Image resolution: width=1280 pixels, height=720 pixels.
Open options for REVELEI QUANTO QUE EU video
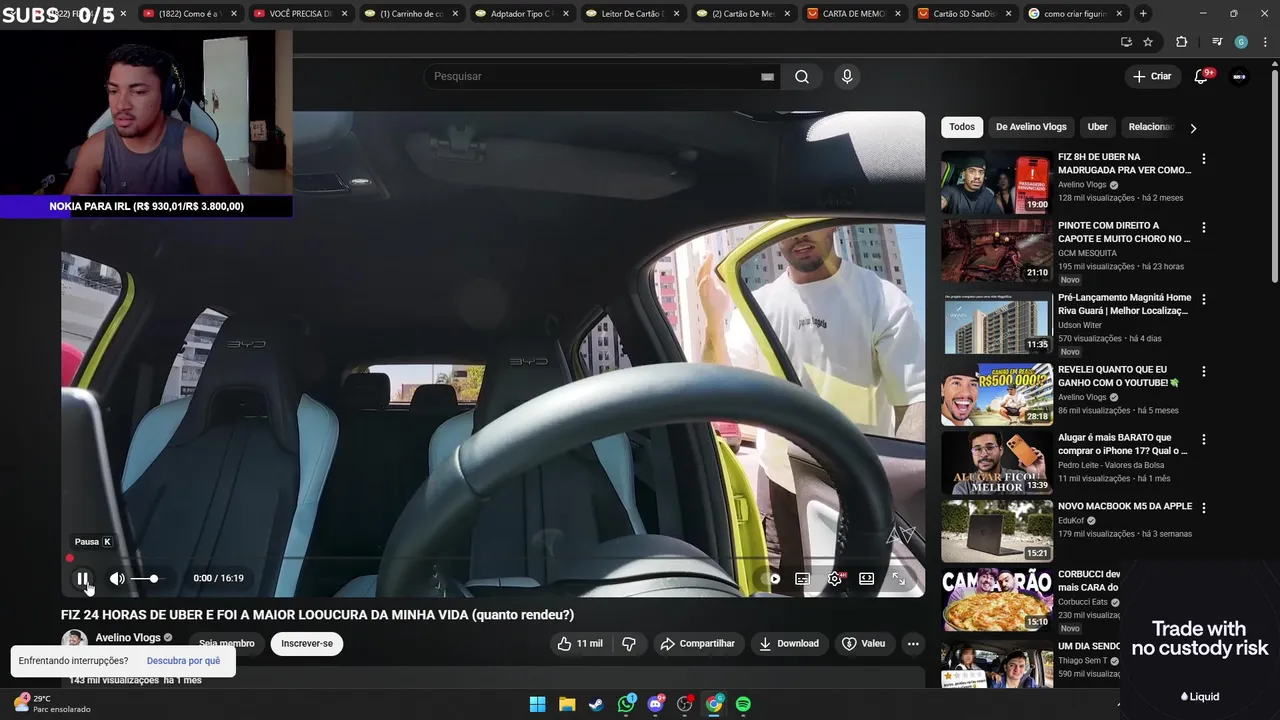pyautogui.click(x=1204, y=371)
